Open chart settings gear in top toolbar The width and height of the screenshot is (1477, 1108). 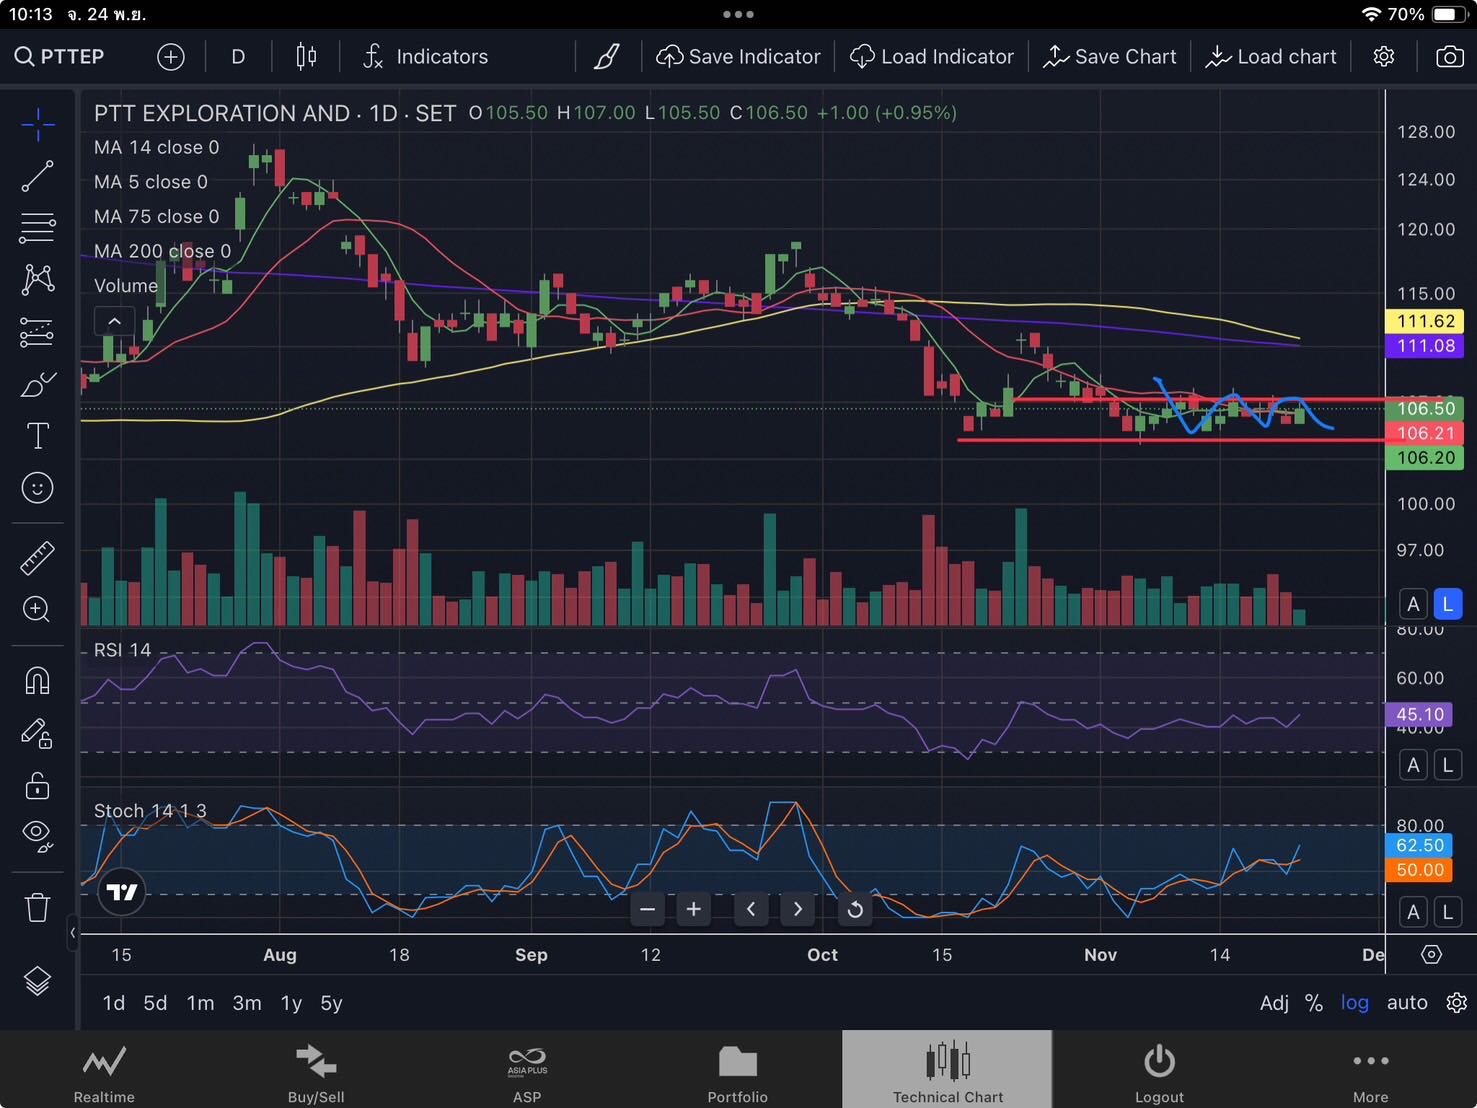coord(1384,57)
